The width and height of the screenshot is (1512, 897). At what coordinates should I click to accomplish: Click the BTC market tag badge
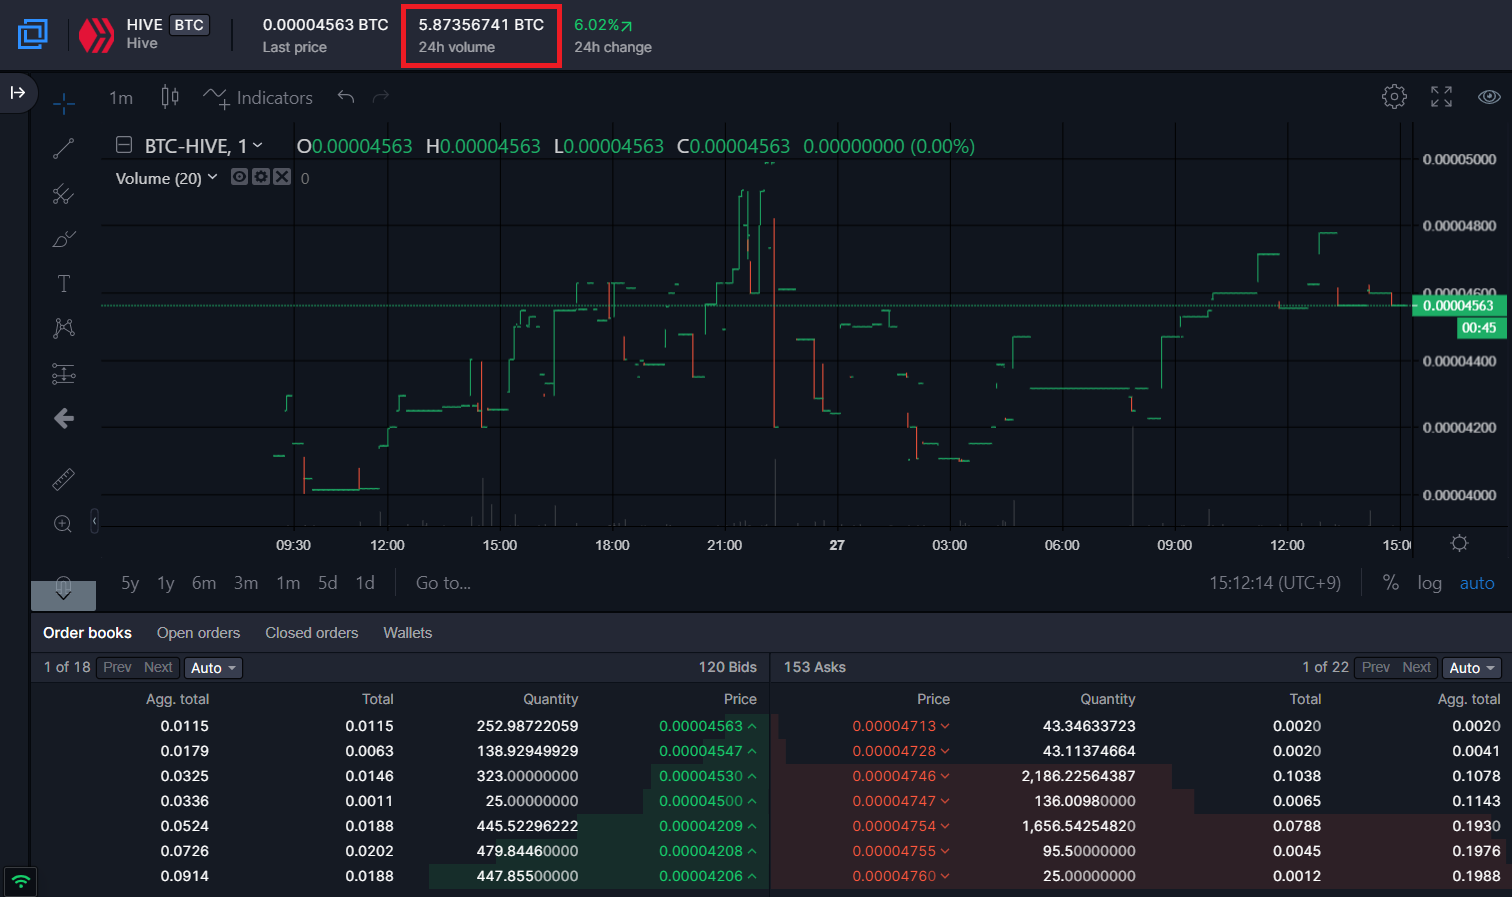189,25
